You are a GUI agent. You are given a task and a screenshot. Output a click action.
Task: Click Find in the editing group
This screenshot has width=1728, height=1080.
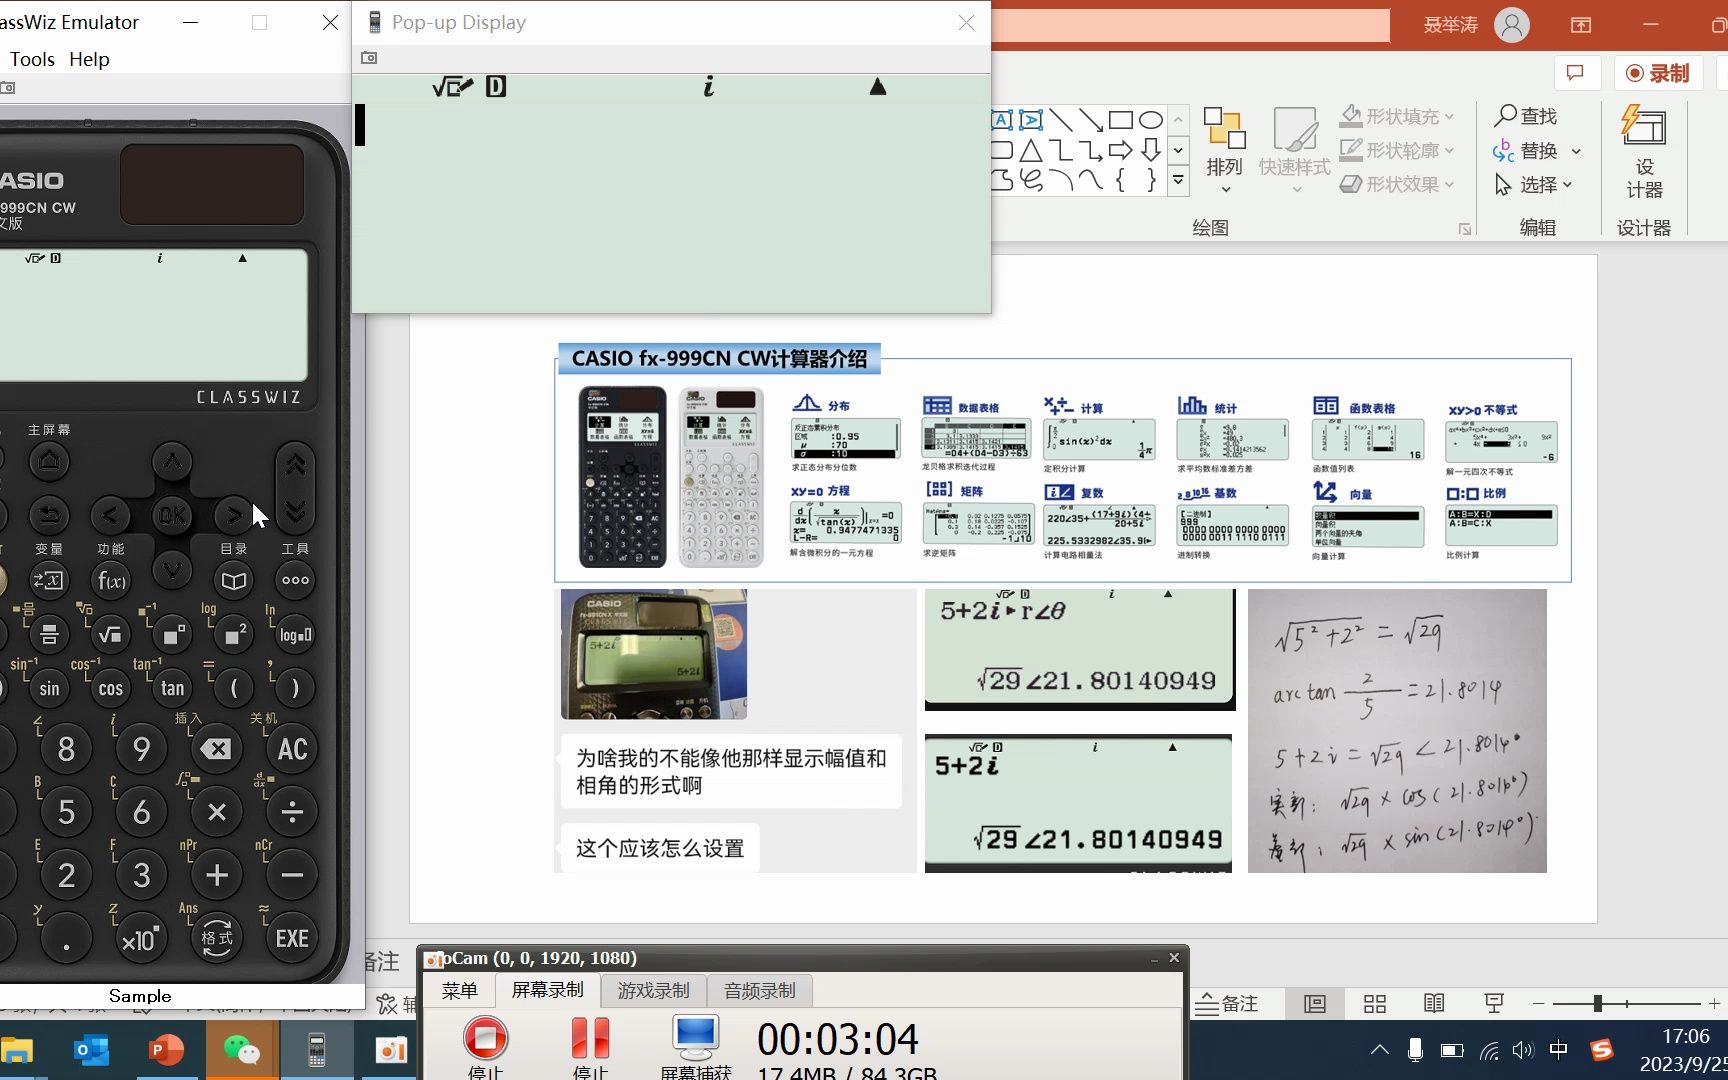(x=1526, y=116)
